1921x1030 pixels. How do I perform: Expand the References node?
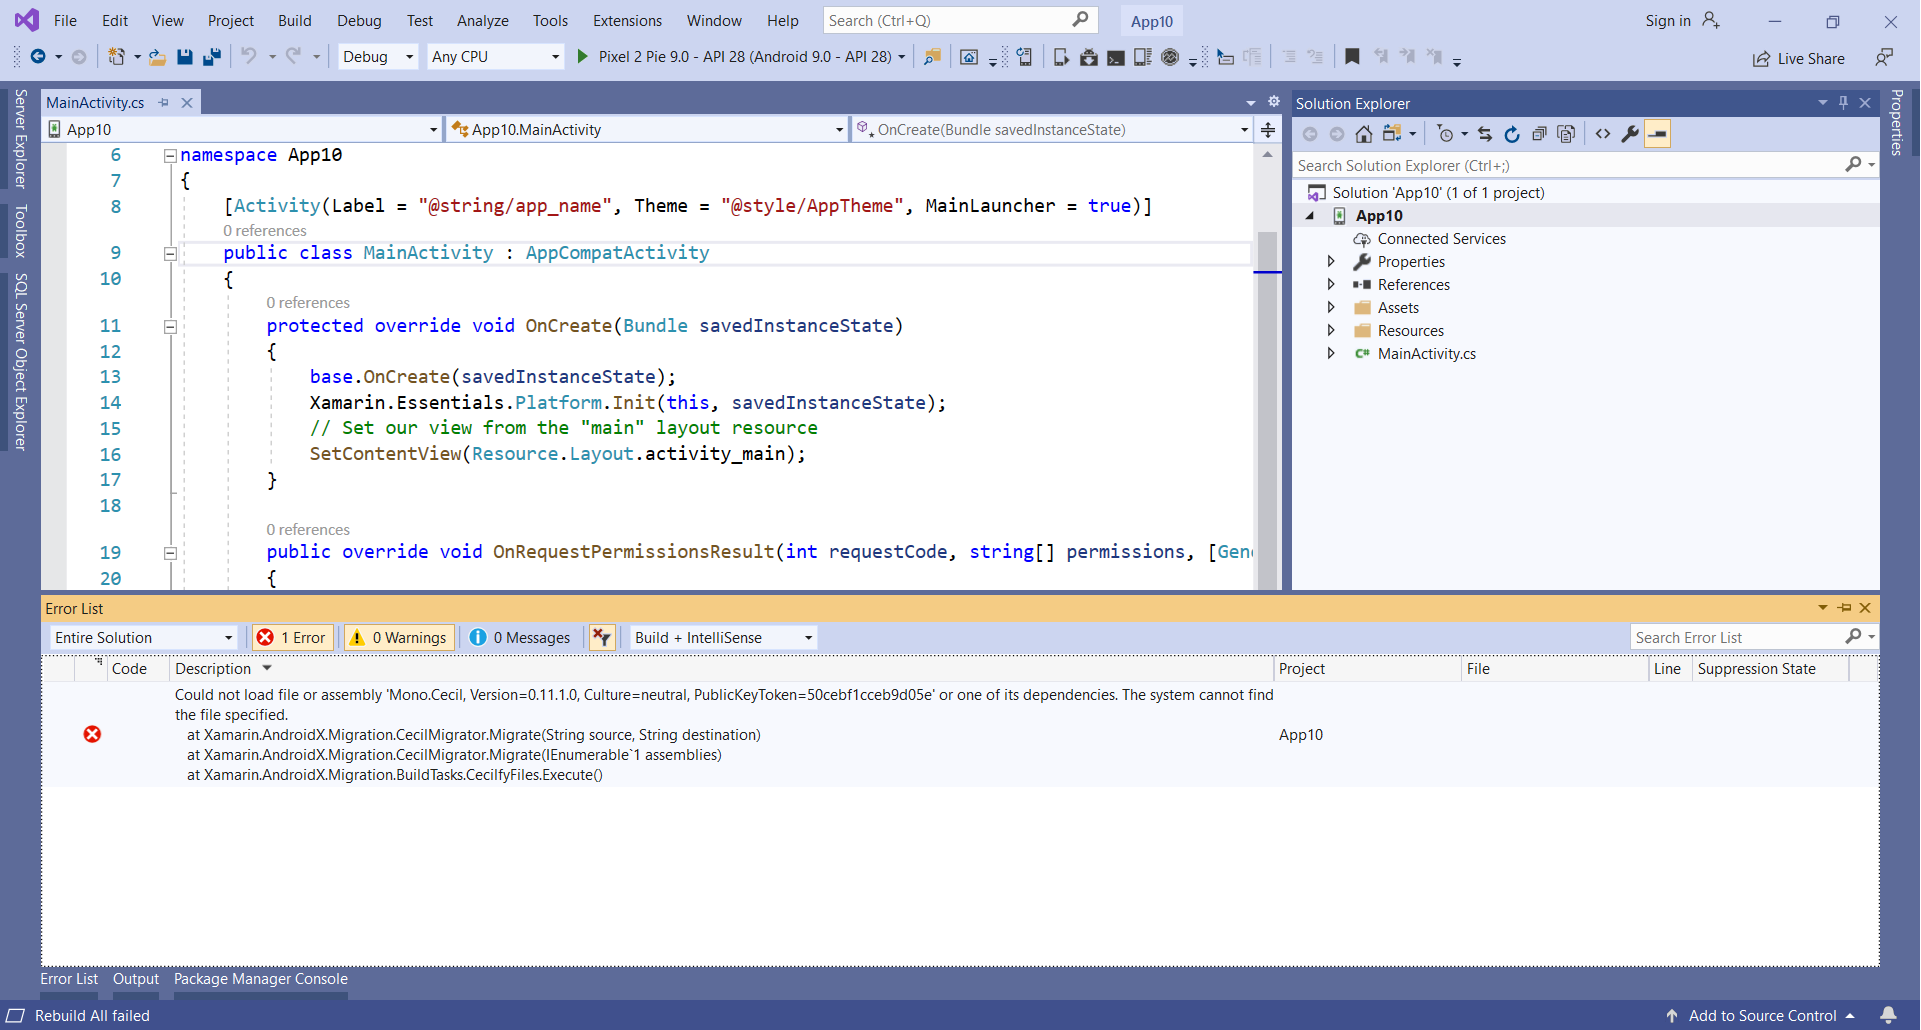tap(1332, 284)
